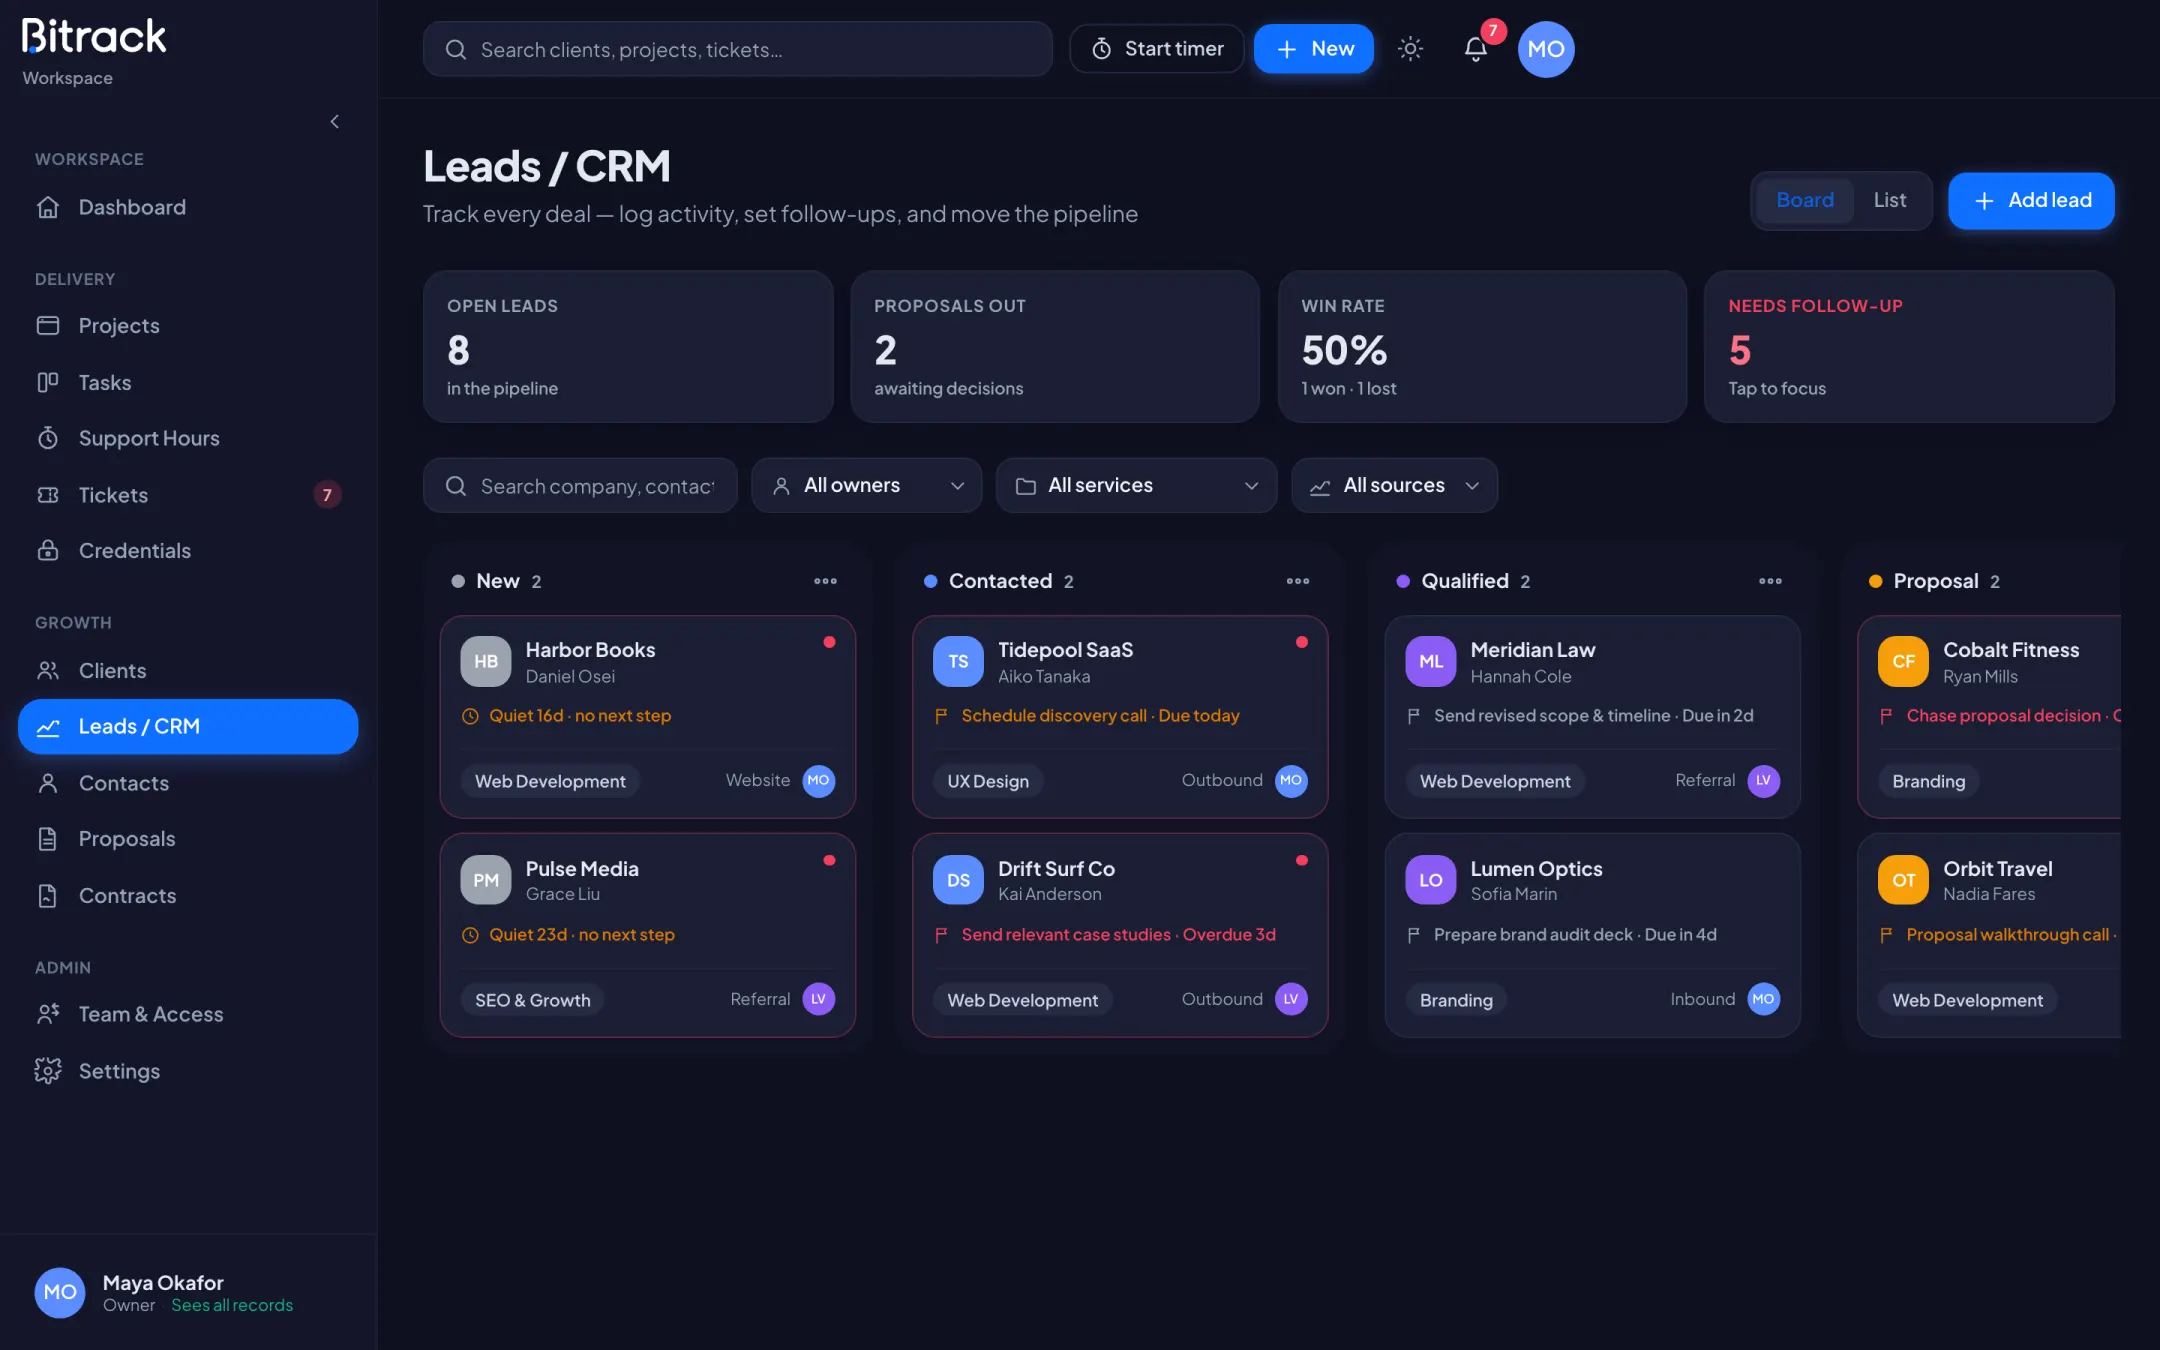Click the DS avatar on Drift Surf Co

click(958, 880)
